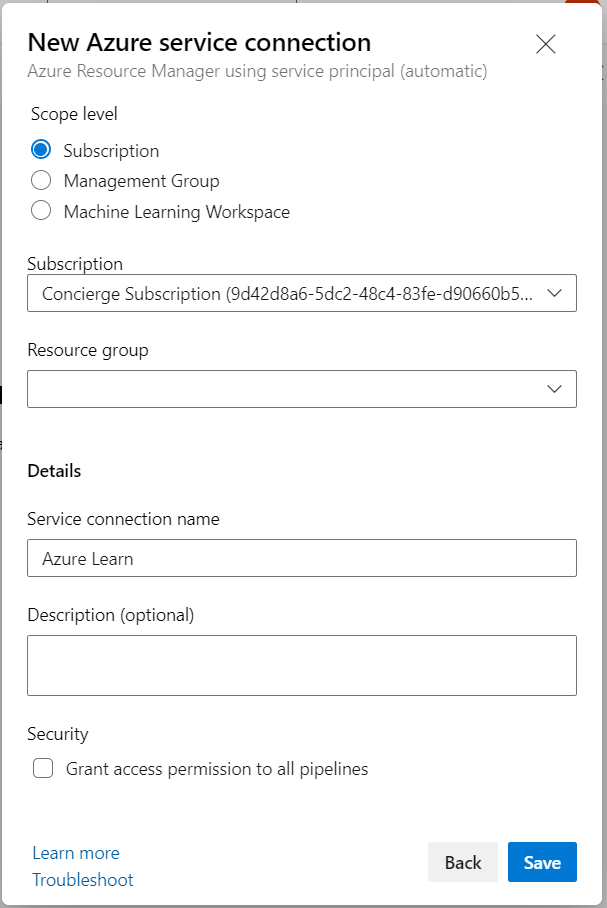Click inside the Service connection name field

[300, 557]
